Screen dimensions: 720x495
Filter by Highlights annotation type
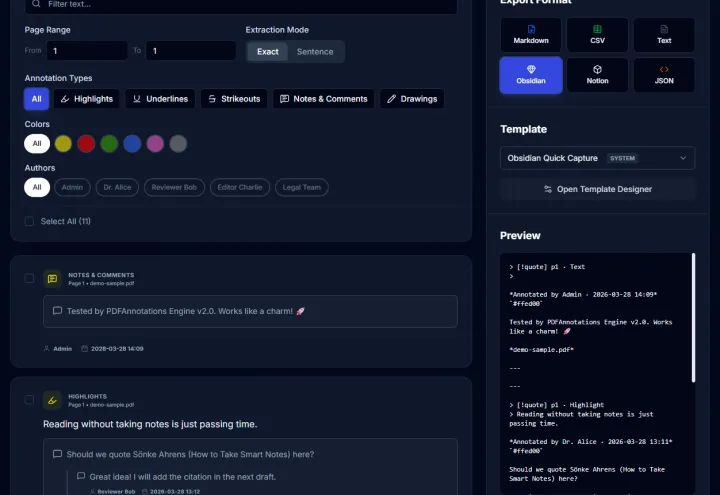[x=86, y=99]
